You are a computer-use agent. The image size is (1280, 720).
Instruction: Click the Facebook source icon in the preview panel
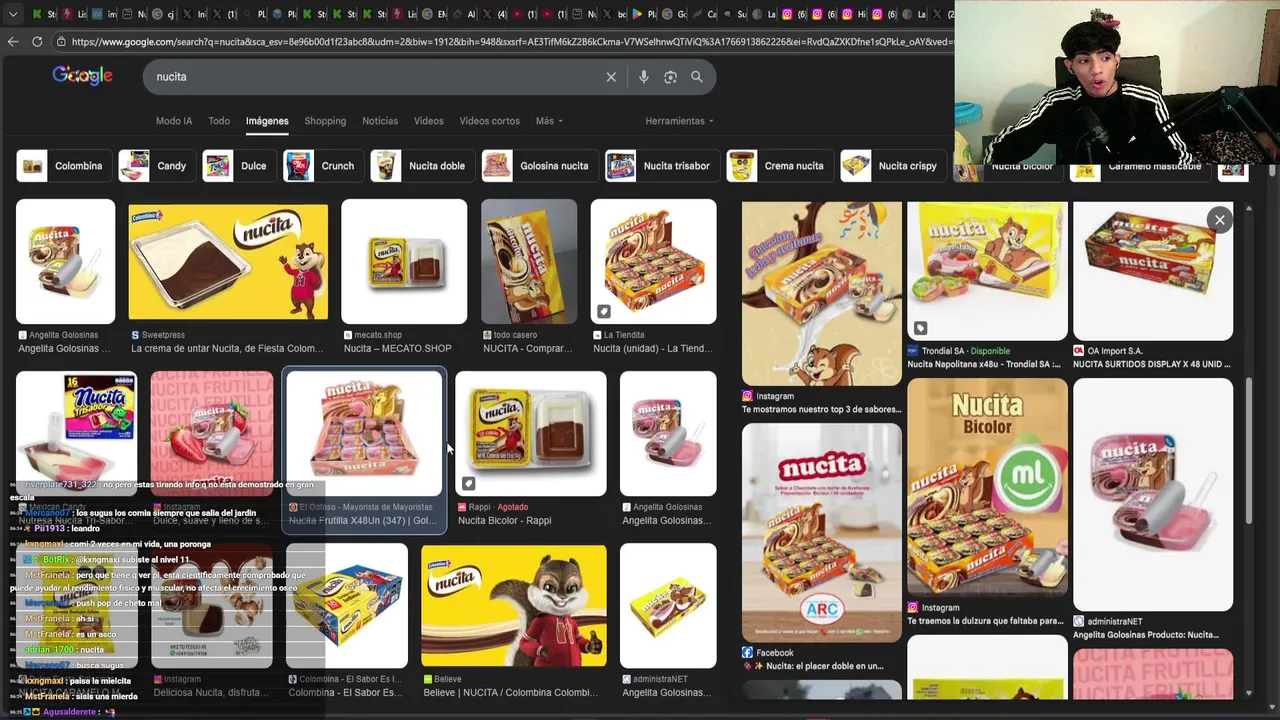(747, 653)
